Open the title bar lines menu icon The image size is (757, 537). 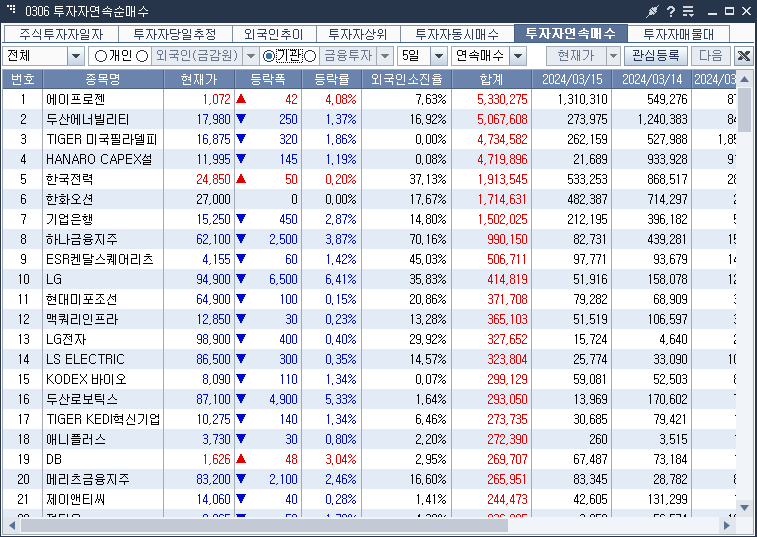(688, 11)
